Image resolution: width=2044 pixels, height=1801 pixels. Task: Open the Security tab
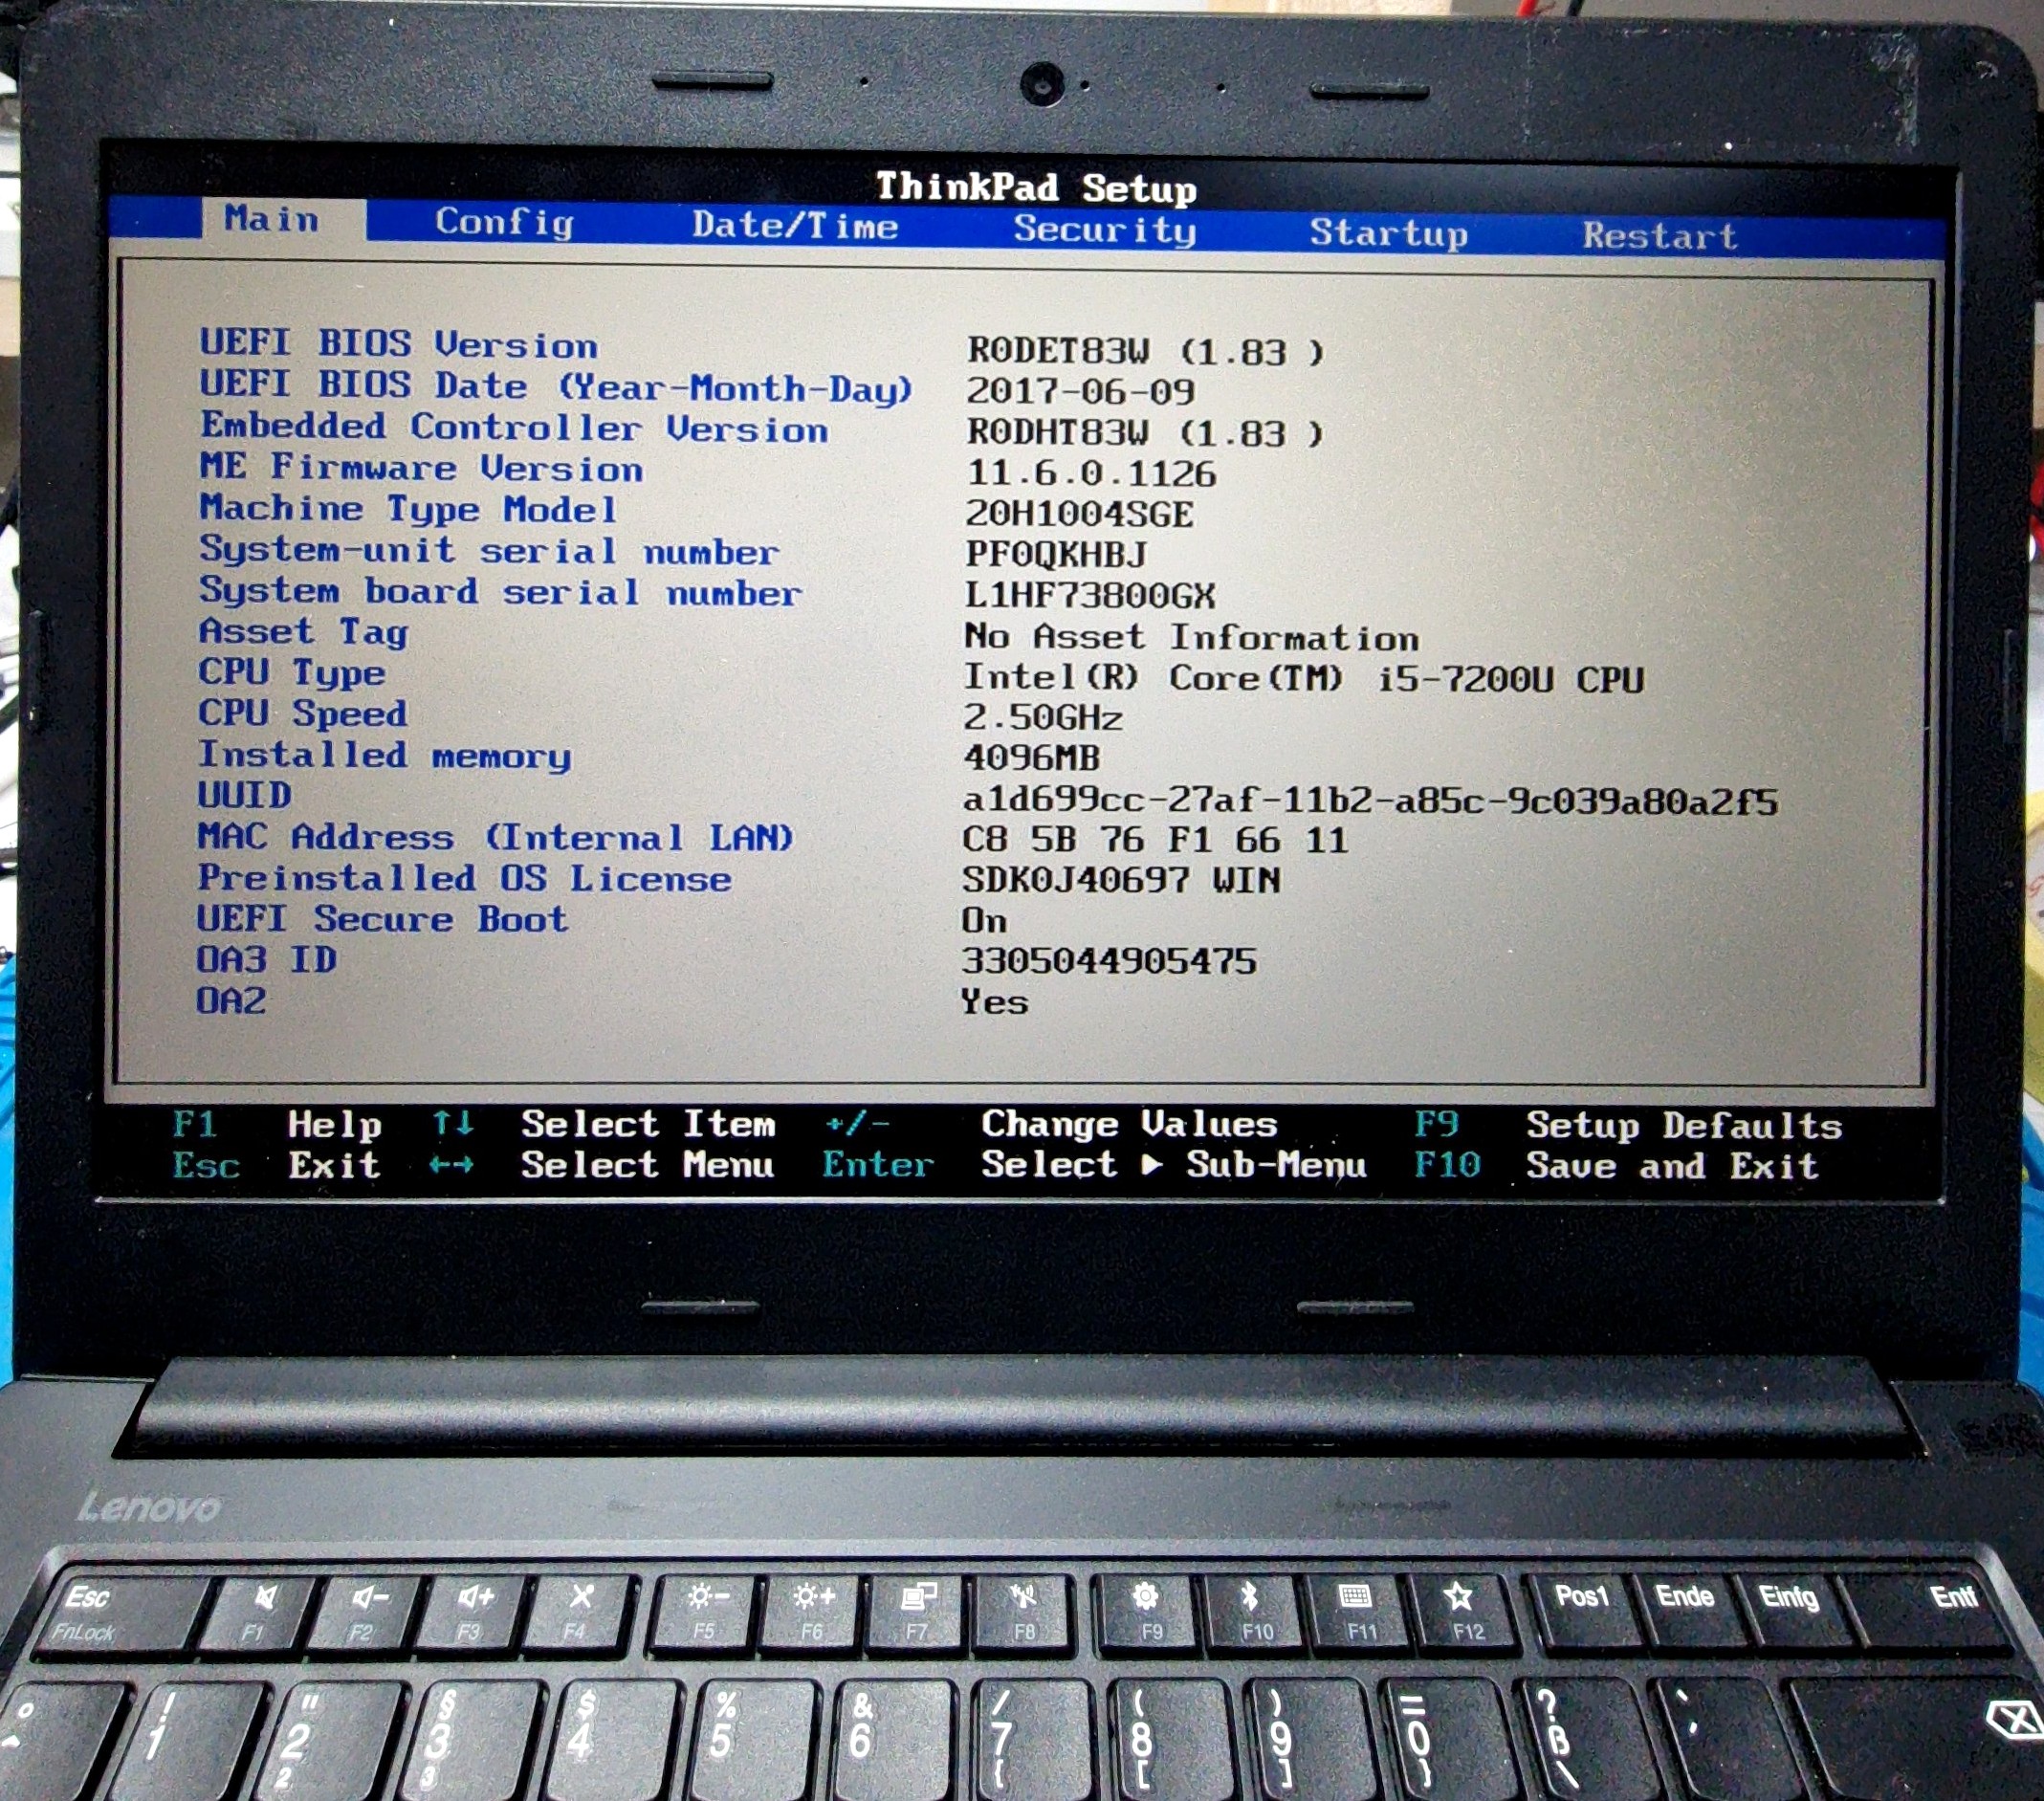click(1105, 230)
